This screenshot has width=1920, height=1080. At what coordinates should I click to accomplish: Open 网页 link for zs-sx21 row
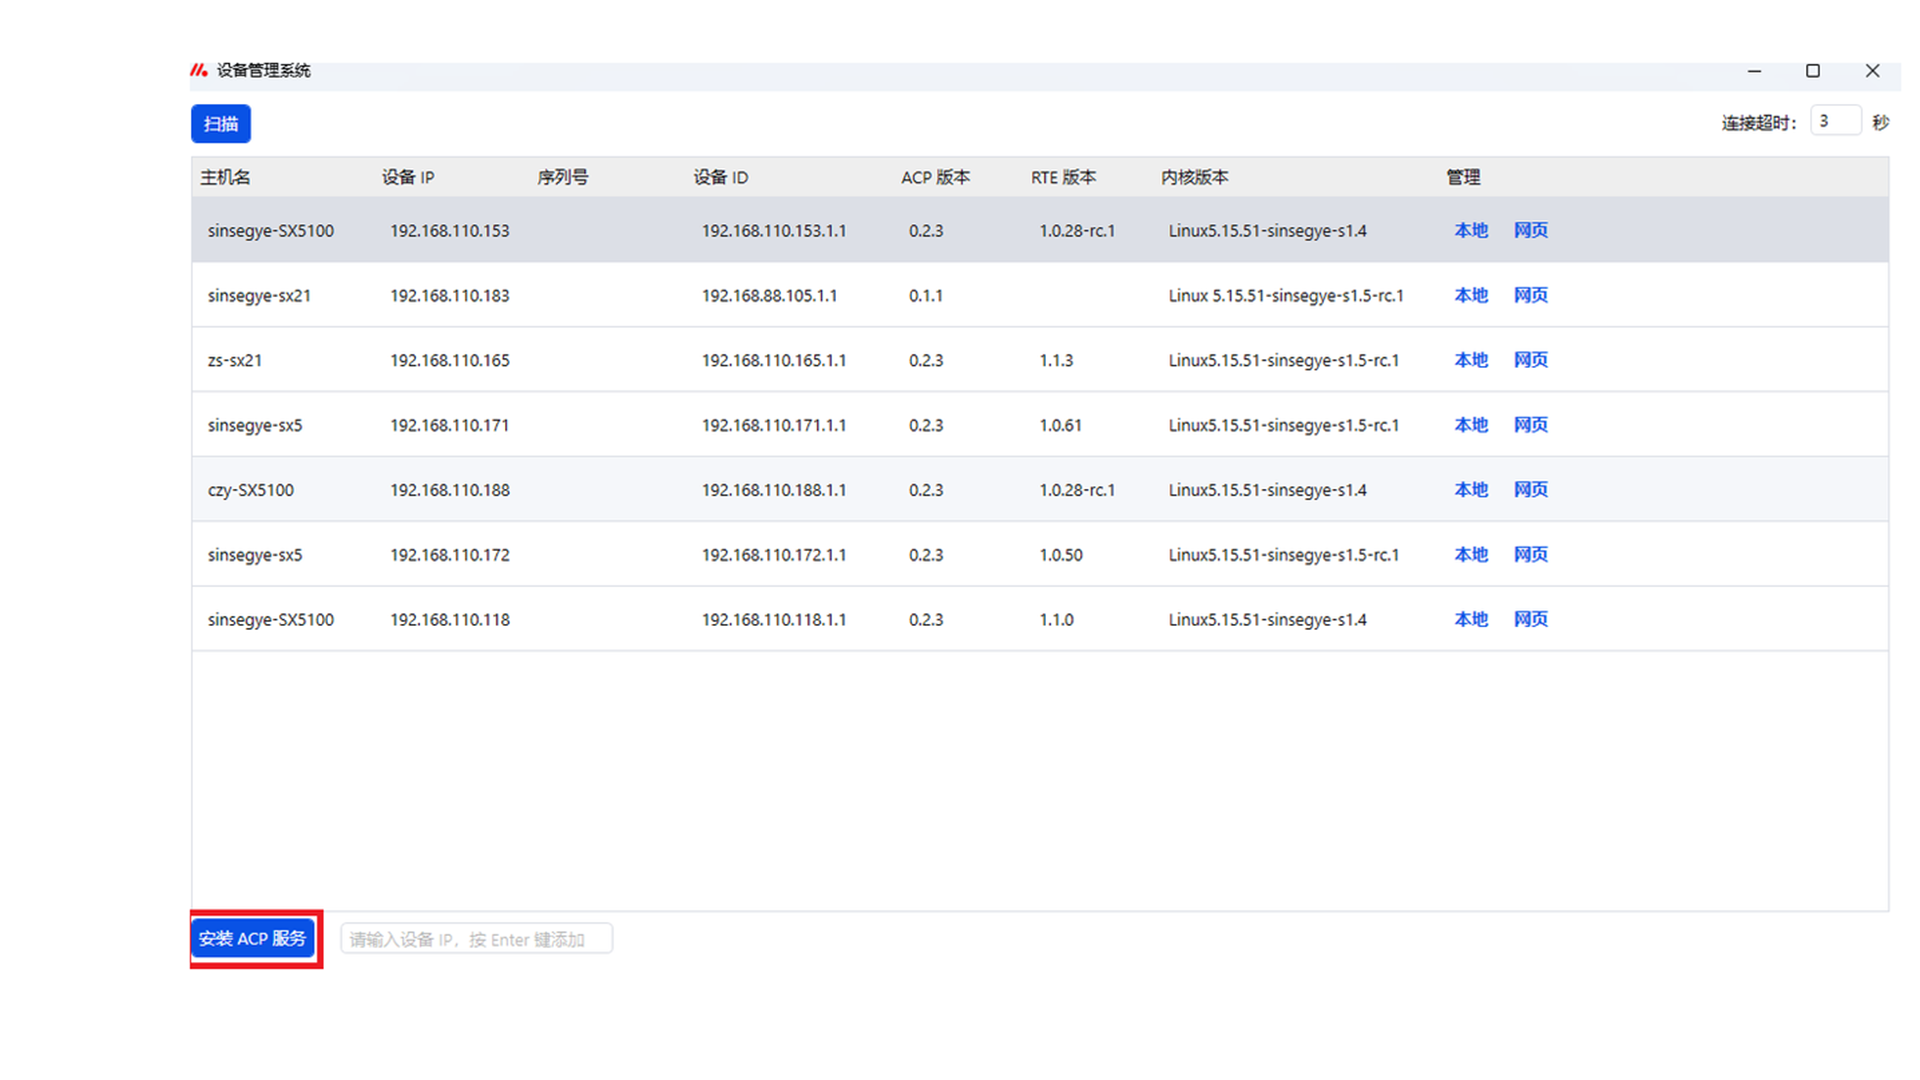point(1530,360)
